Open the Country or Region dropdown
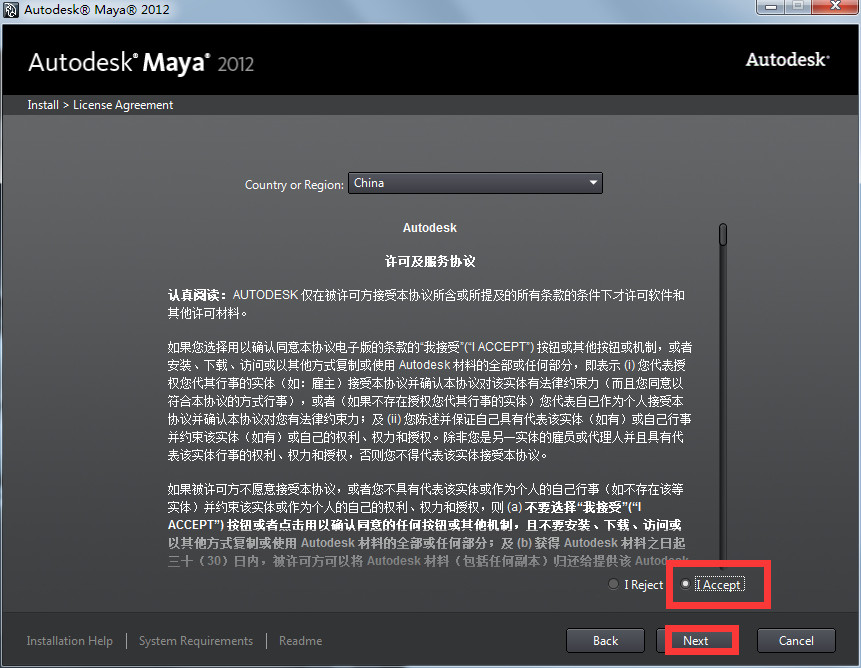The height and width of the screenshot is (668, 861). coord(475,183)
